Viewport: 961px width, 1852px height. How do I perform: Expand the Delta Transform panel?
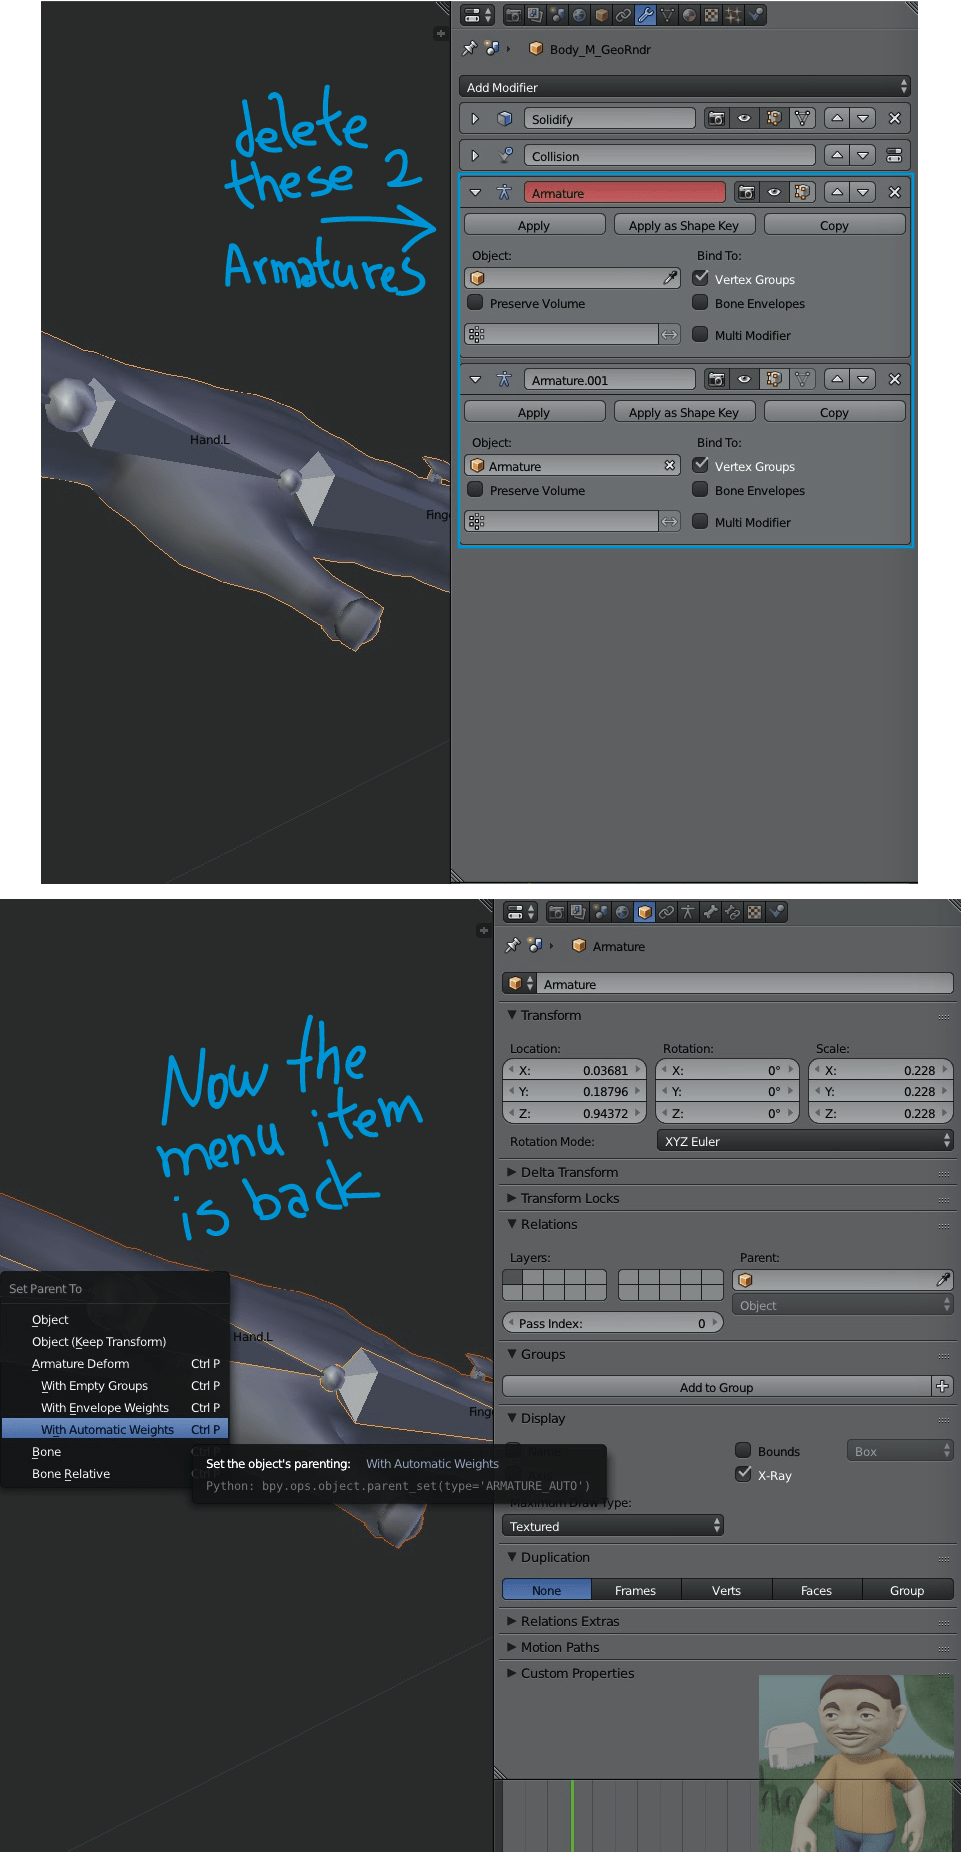click(x=570, y=1172)
